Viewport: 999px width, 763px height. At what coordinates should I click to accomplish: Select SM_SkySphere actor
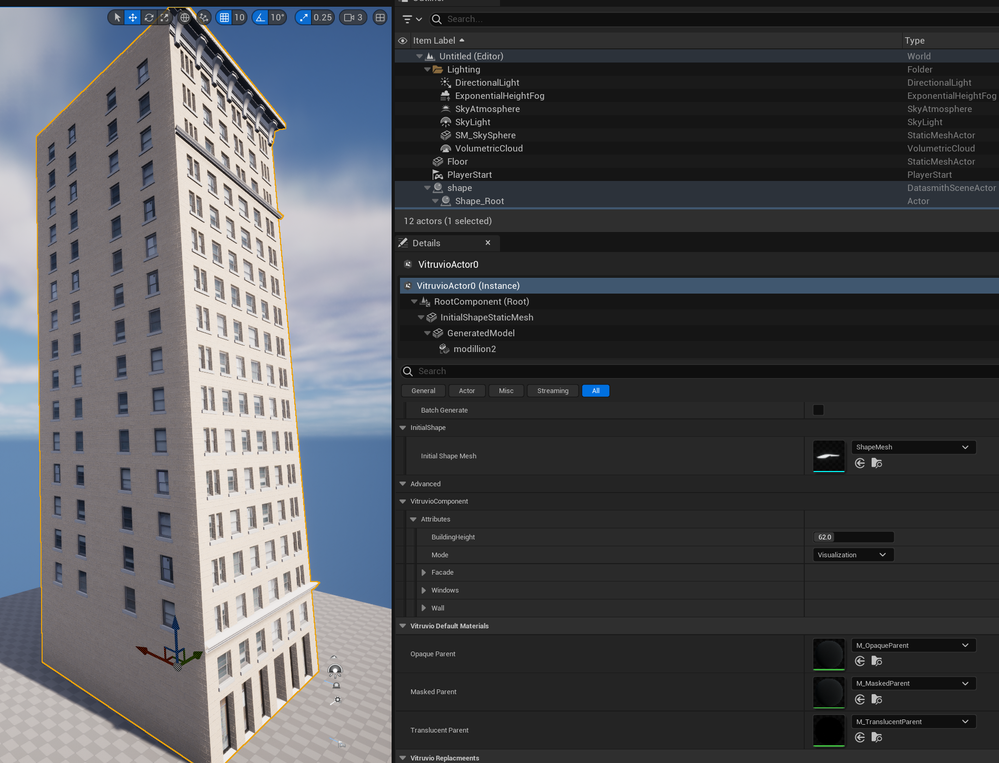485,135
